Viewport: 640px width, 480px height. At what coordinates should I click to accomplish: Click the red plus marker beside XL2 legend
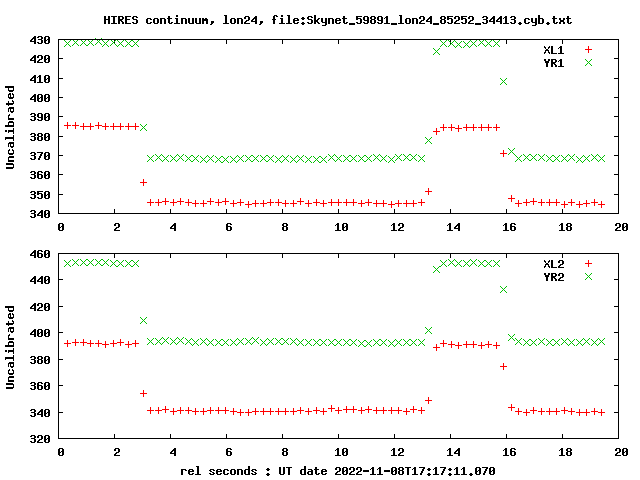588,264
